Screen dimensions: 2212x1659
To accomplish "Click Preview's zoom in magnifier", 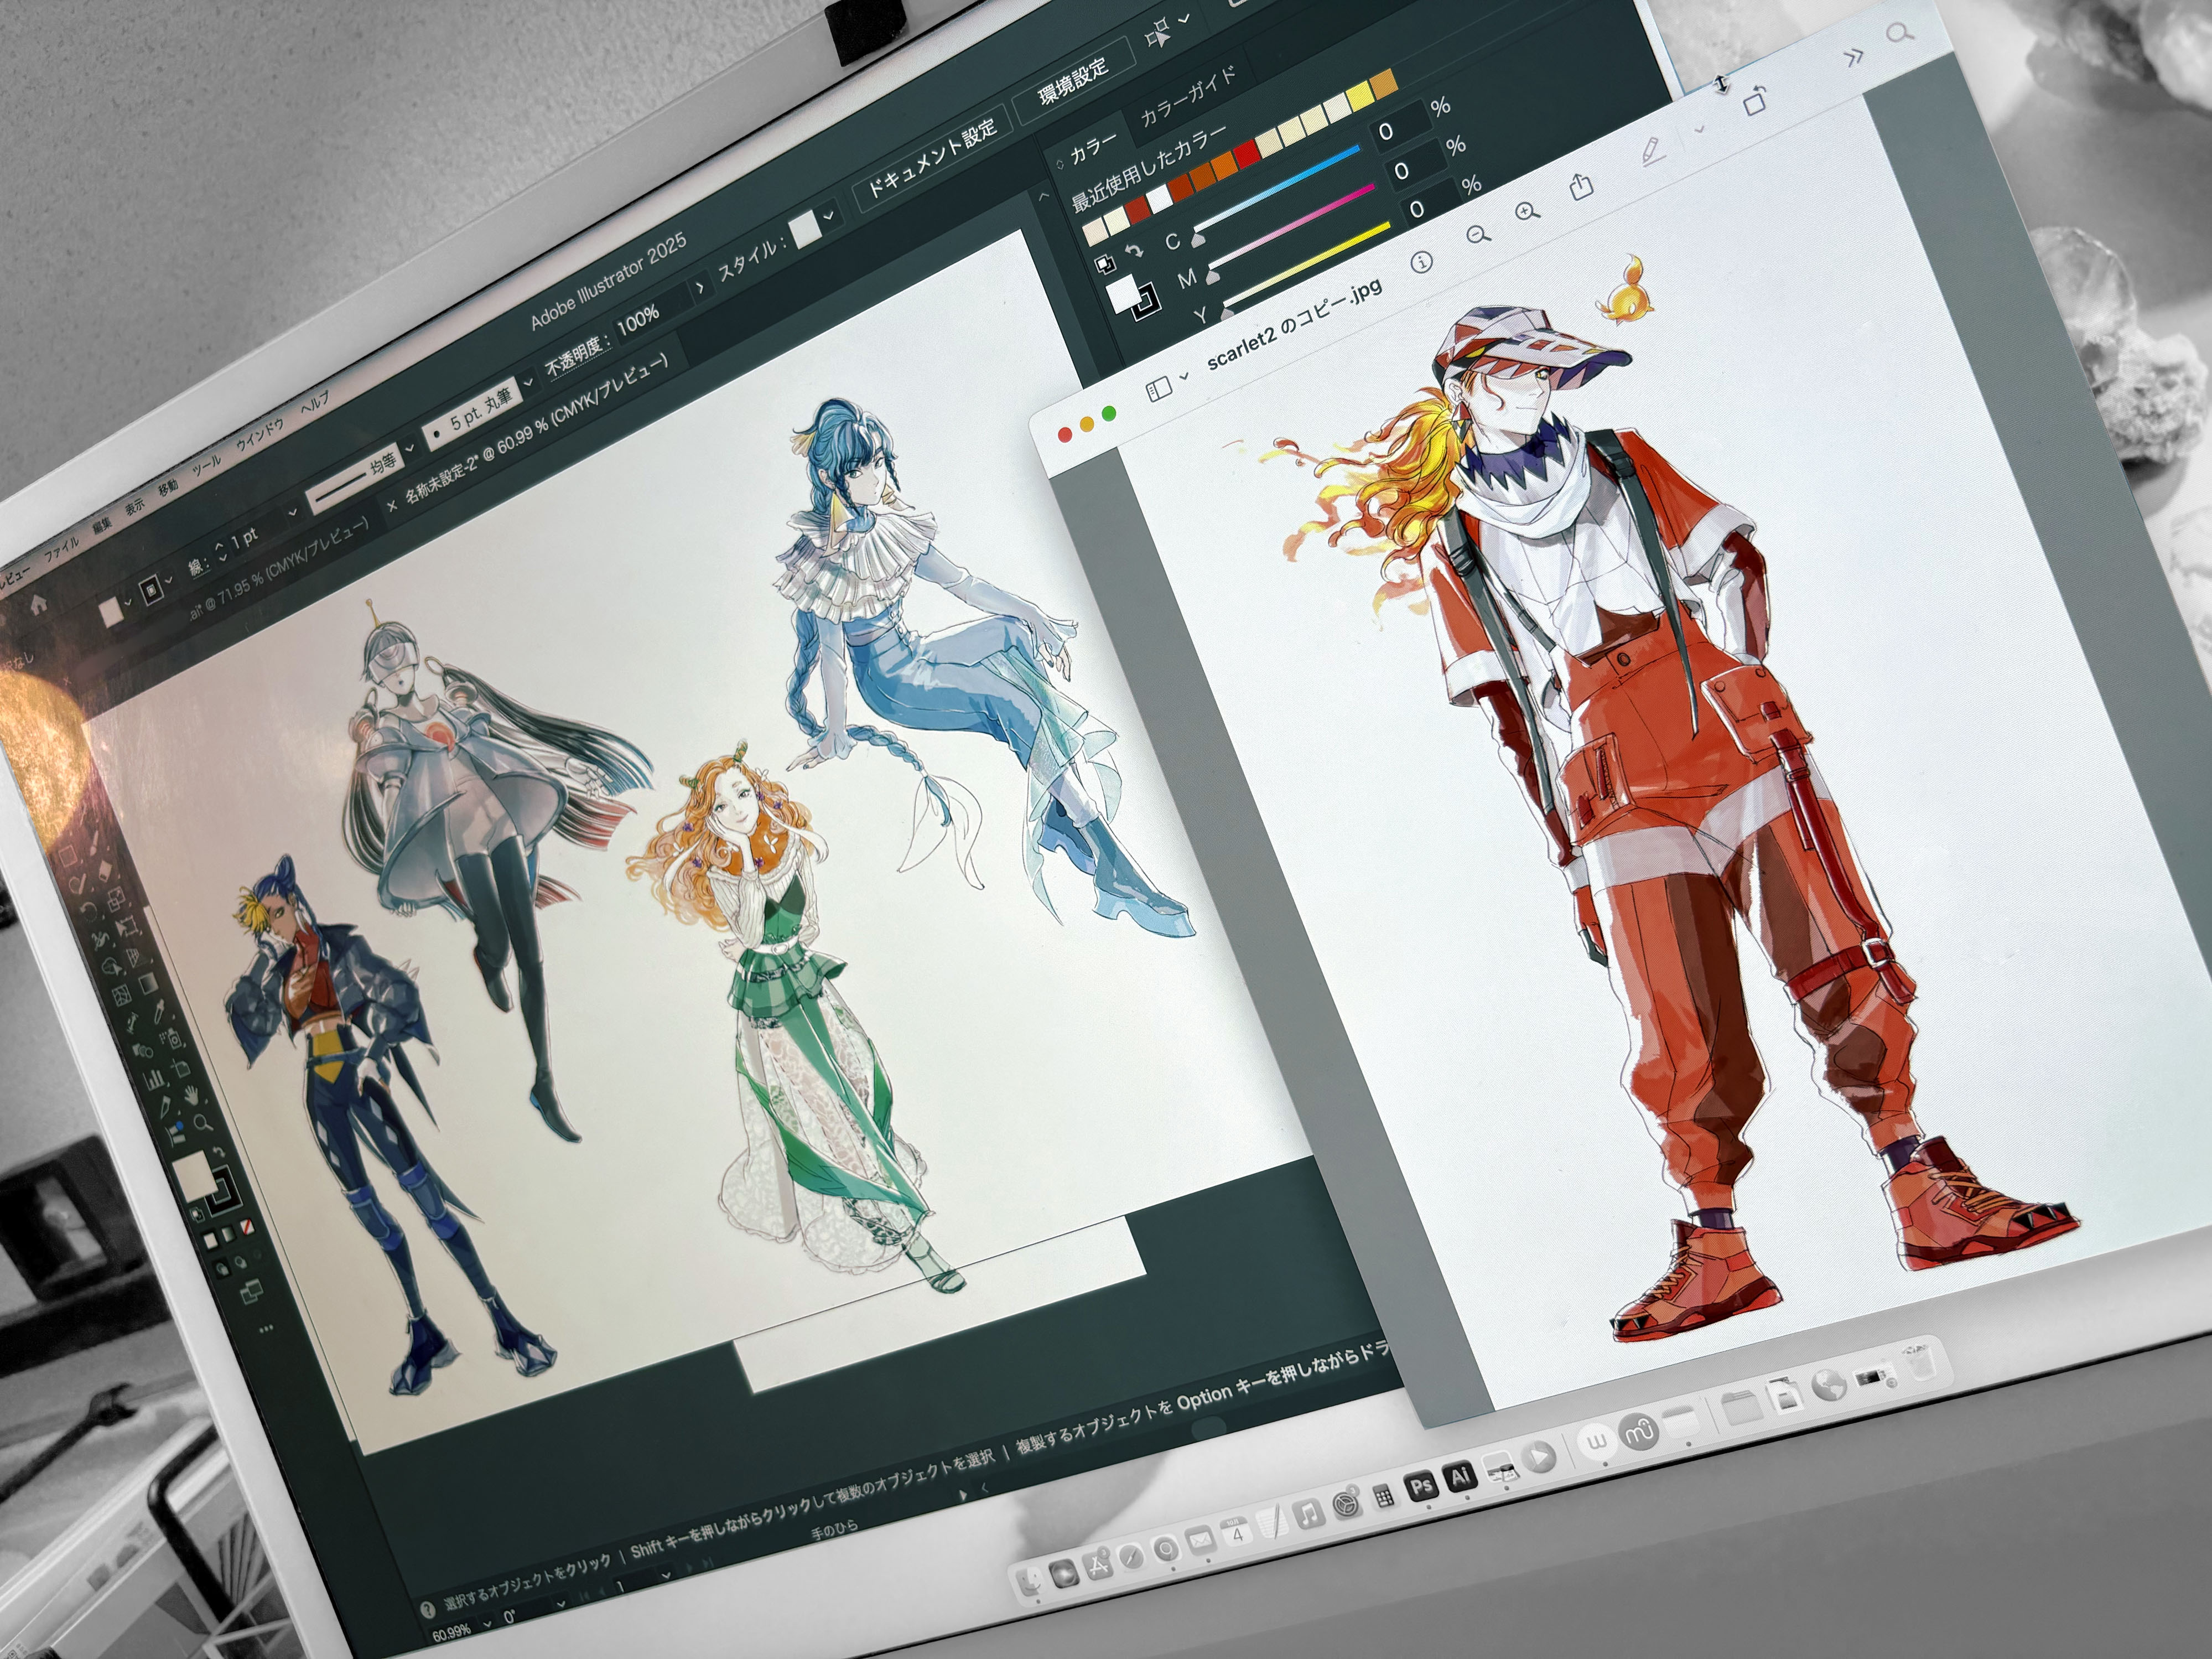I will pos(1527,211).
